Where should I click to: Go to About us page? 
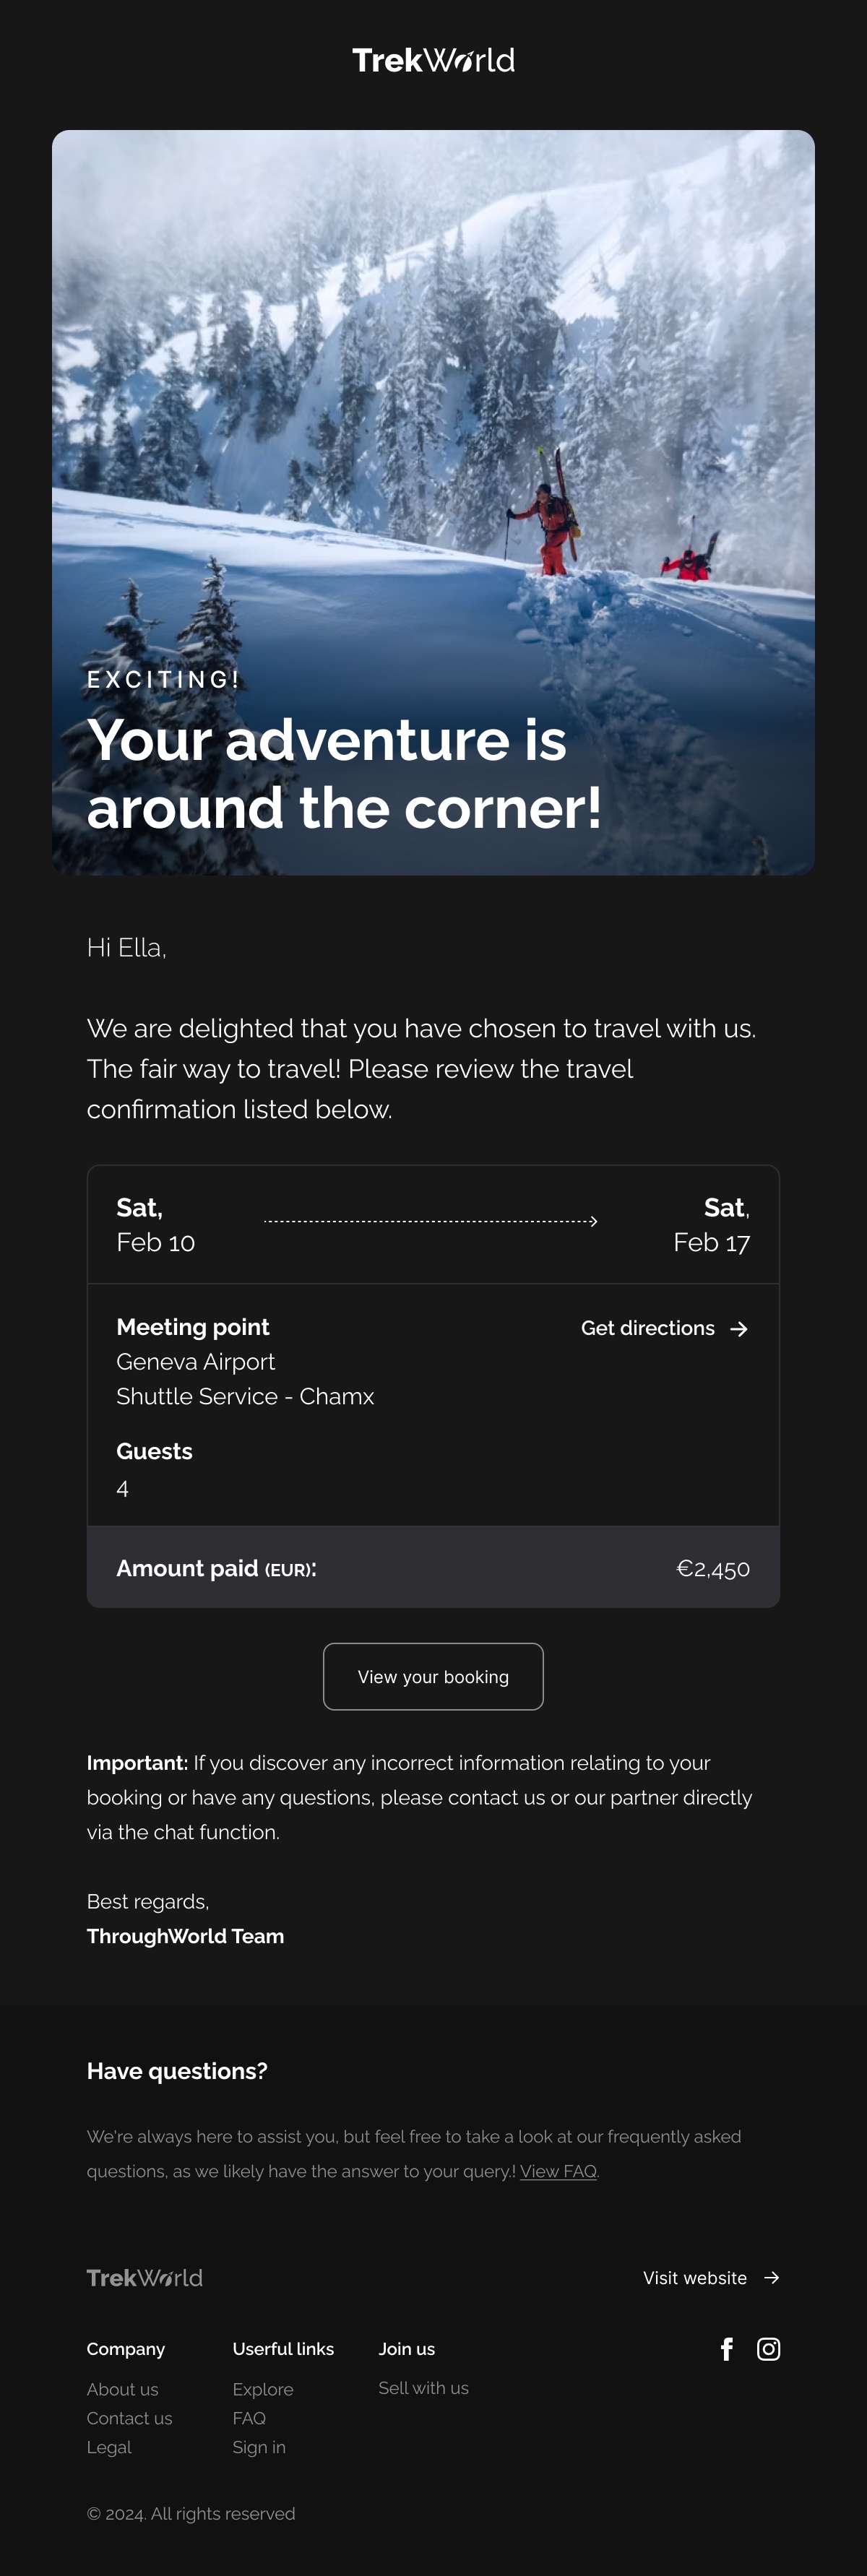[122, 2389]
